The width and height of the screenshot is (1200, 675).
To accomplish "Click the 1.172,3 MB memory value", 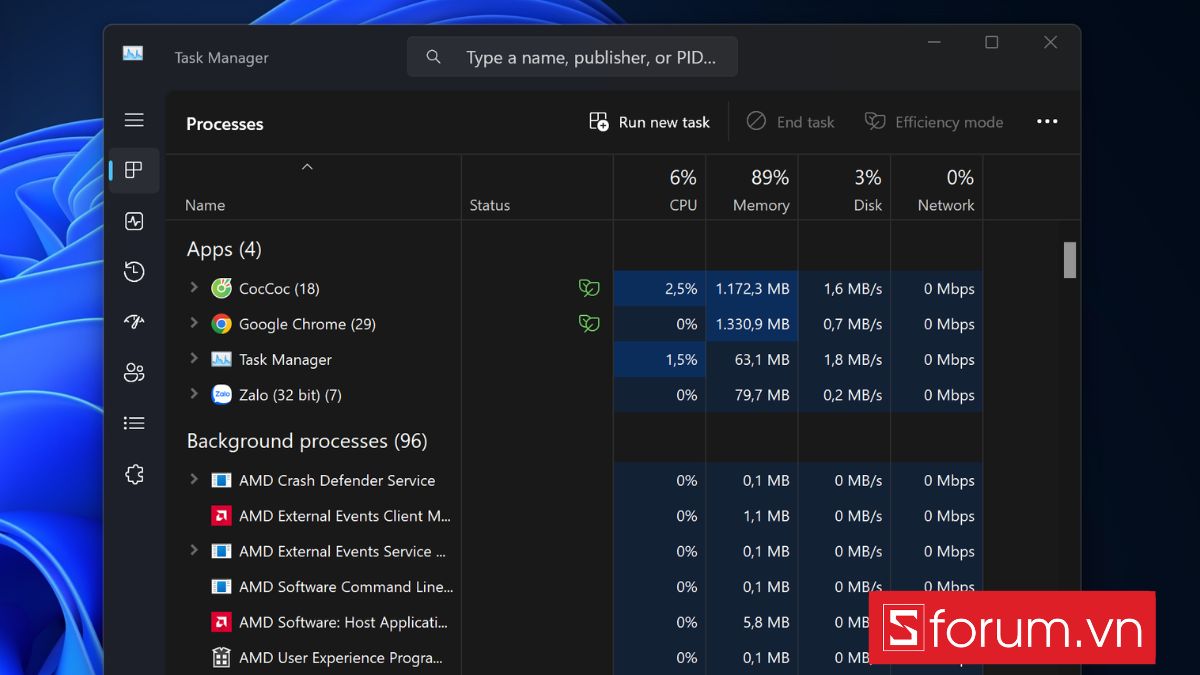I will tap(752, 288).
